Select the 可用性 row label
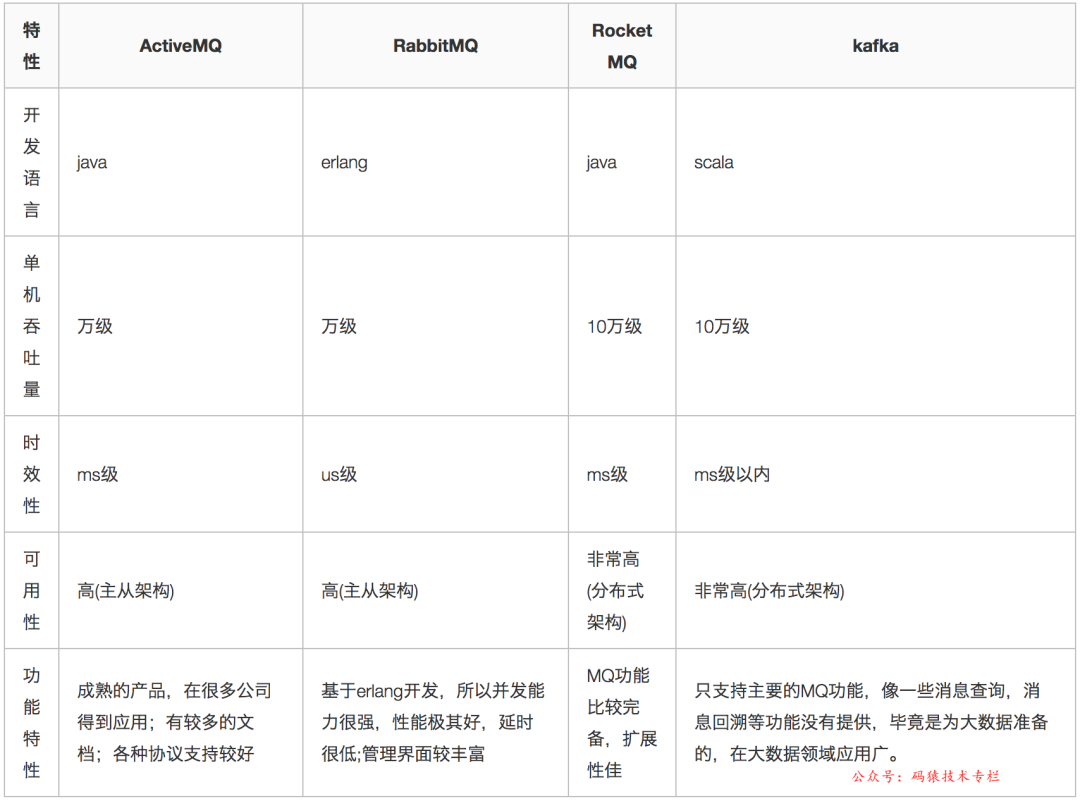Image resolution: width=1080 pixels, height=801 pixels. tap(32, 590)
